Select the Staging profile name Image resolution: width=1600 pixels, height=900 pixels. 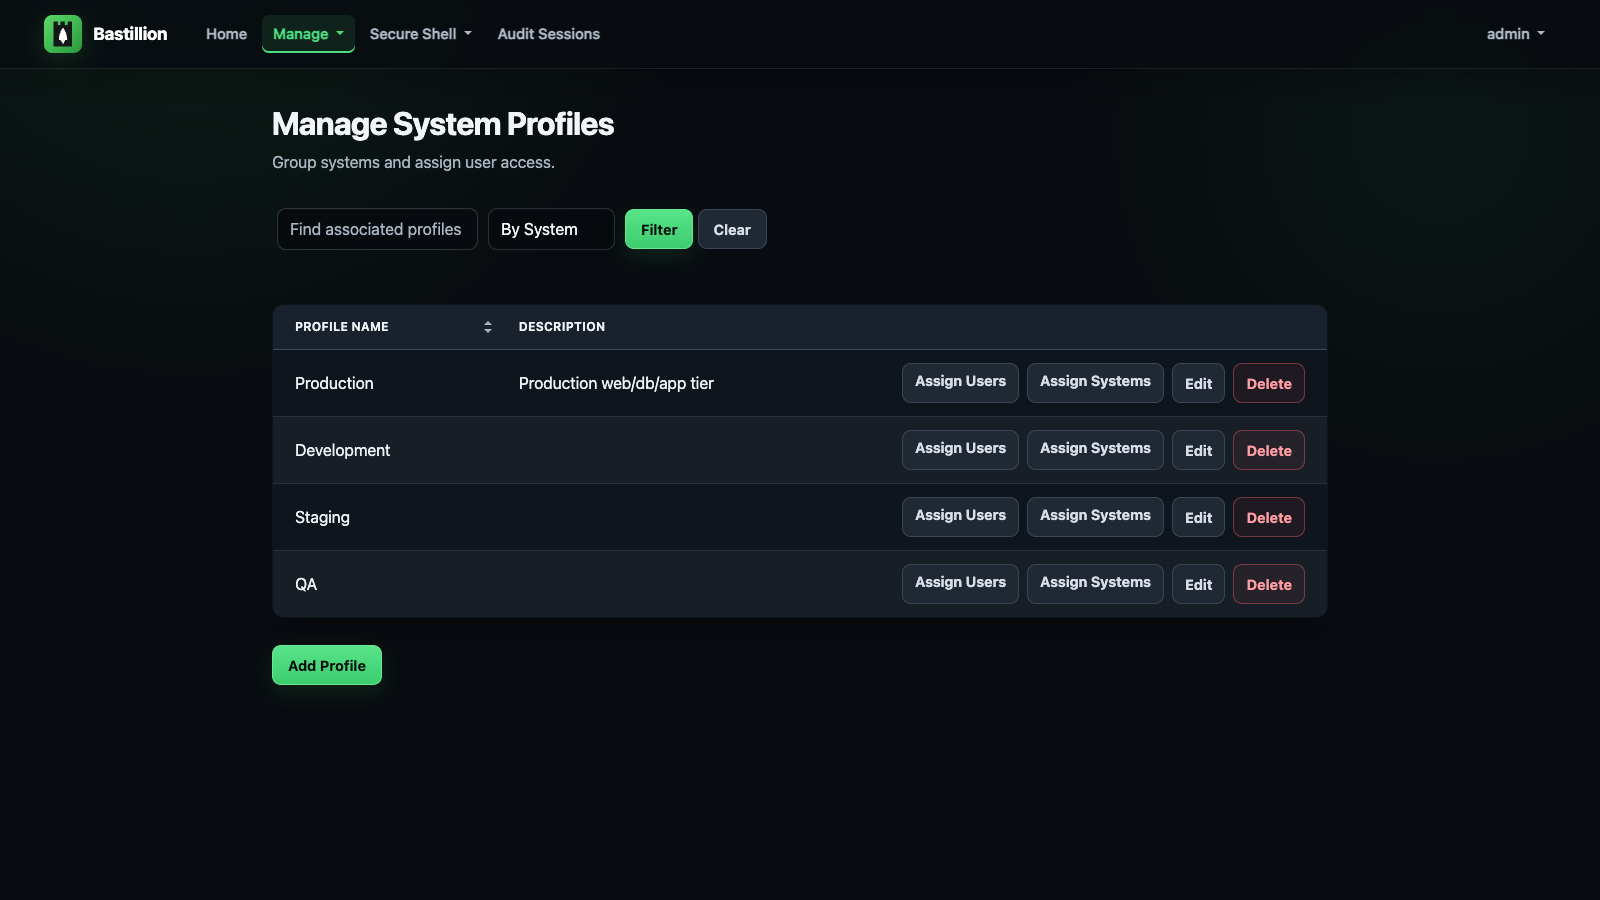[322, 517]
